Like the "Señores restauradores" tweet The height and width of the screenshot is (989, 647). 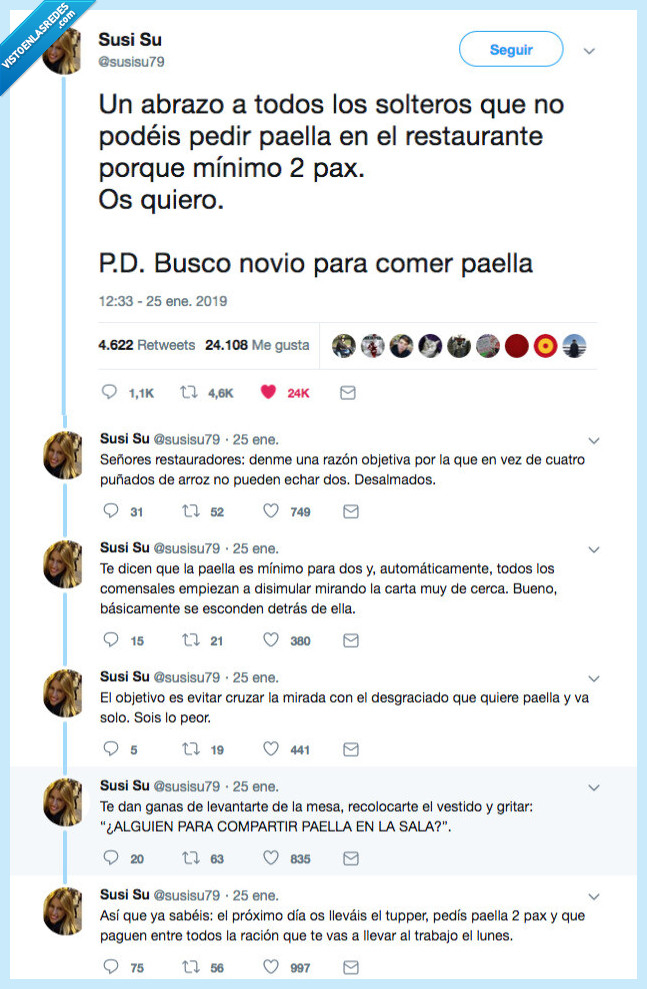269,512
